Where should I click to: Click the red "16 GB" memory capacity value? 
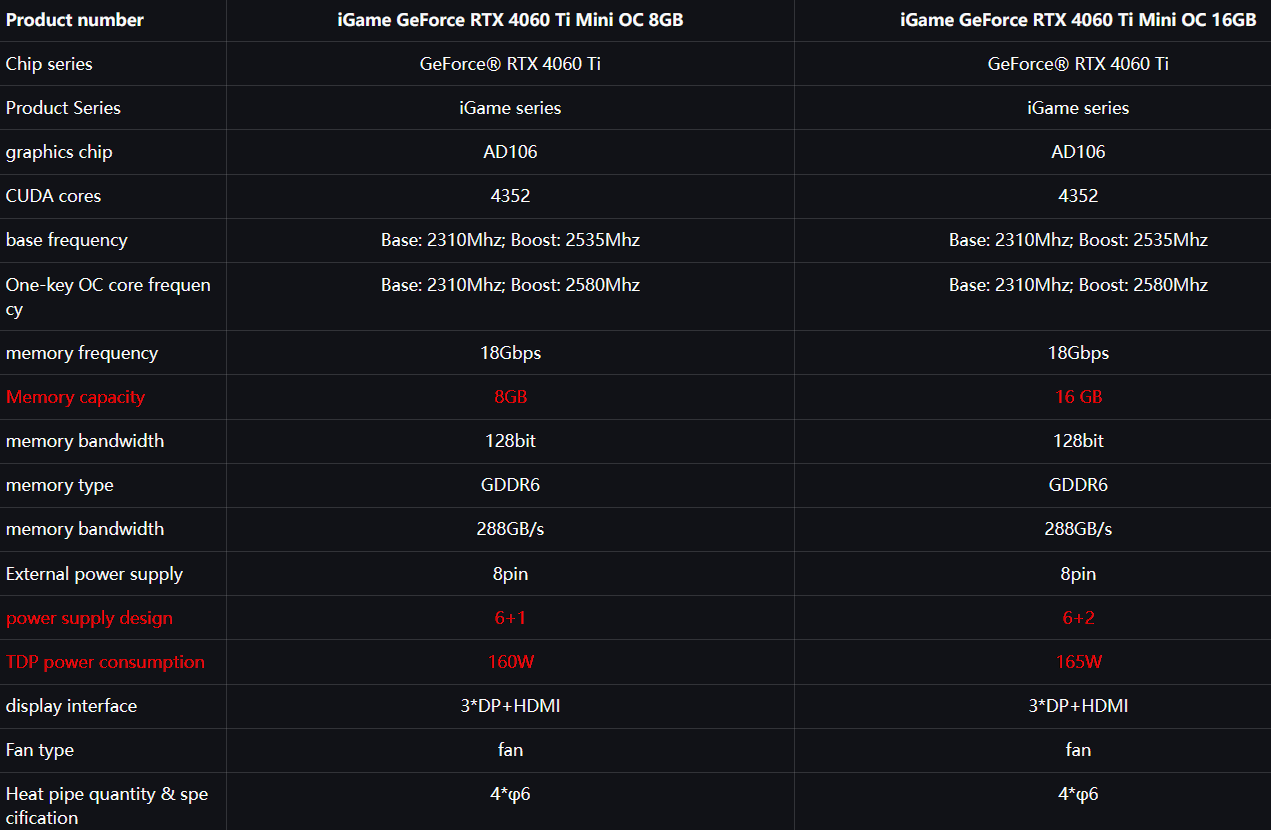coord(1078,397)
